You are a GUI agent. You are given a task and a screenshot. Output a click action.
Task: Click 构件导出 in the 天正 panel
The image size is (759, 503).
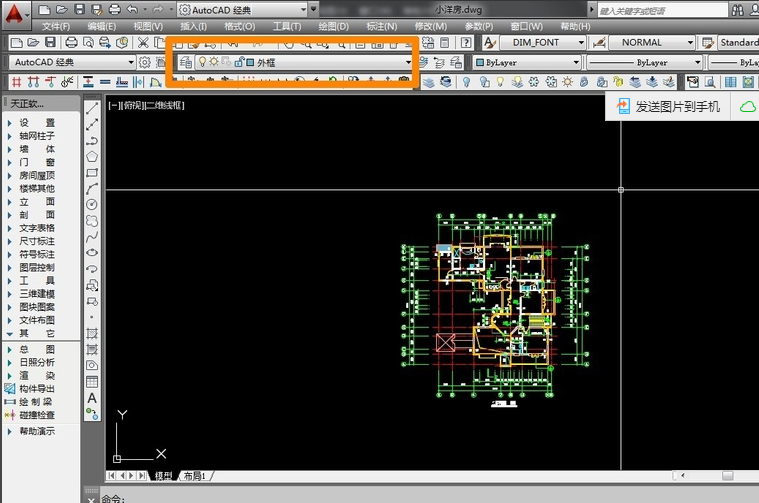point(30,388)
